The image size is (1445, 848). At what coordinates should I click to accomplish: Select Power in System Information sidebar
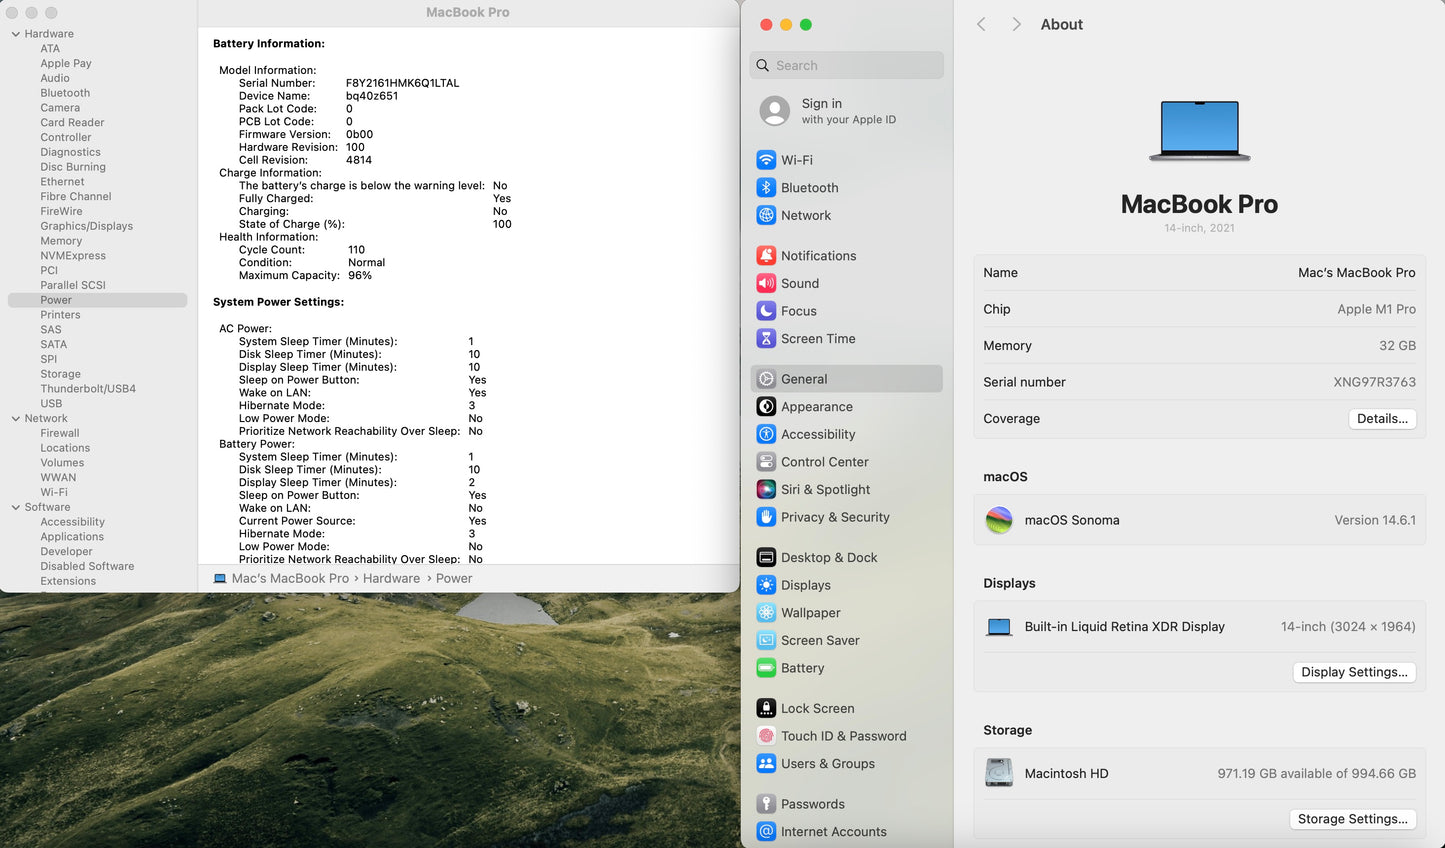click(x=97, y=300)
